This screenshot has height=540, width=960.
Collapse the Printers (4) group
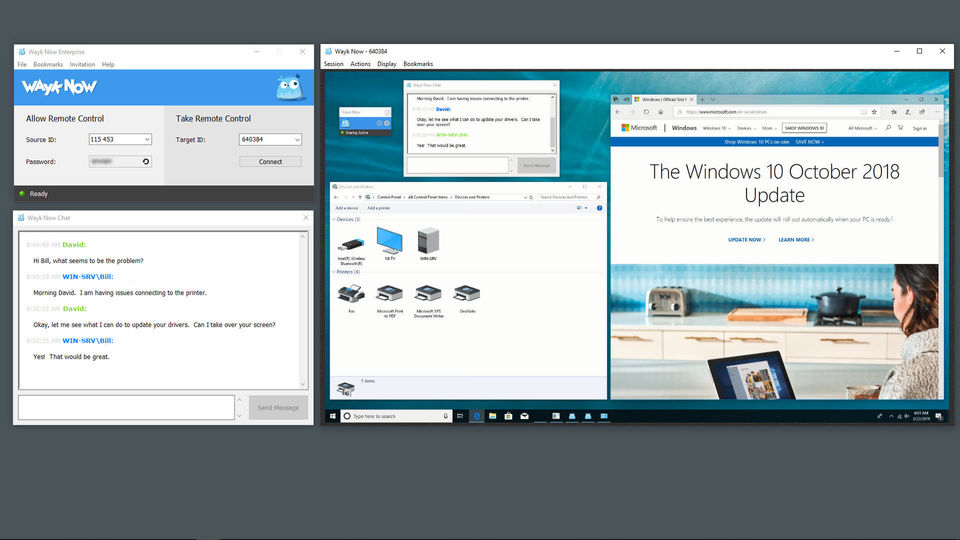(334, 272)
